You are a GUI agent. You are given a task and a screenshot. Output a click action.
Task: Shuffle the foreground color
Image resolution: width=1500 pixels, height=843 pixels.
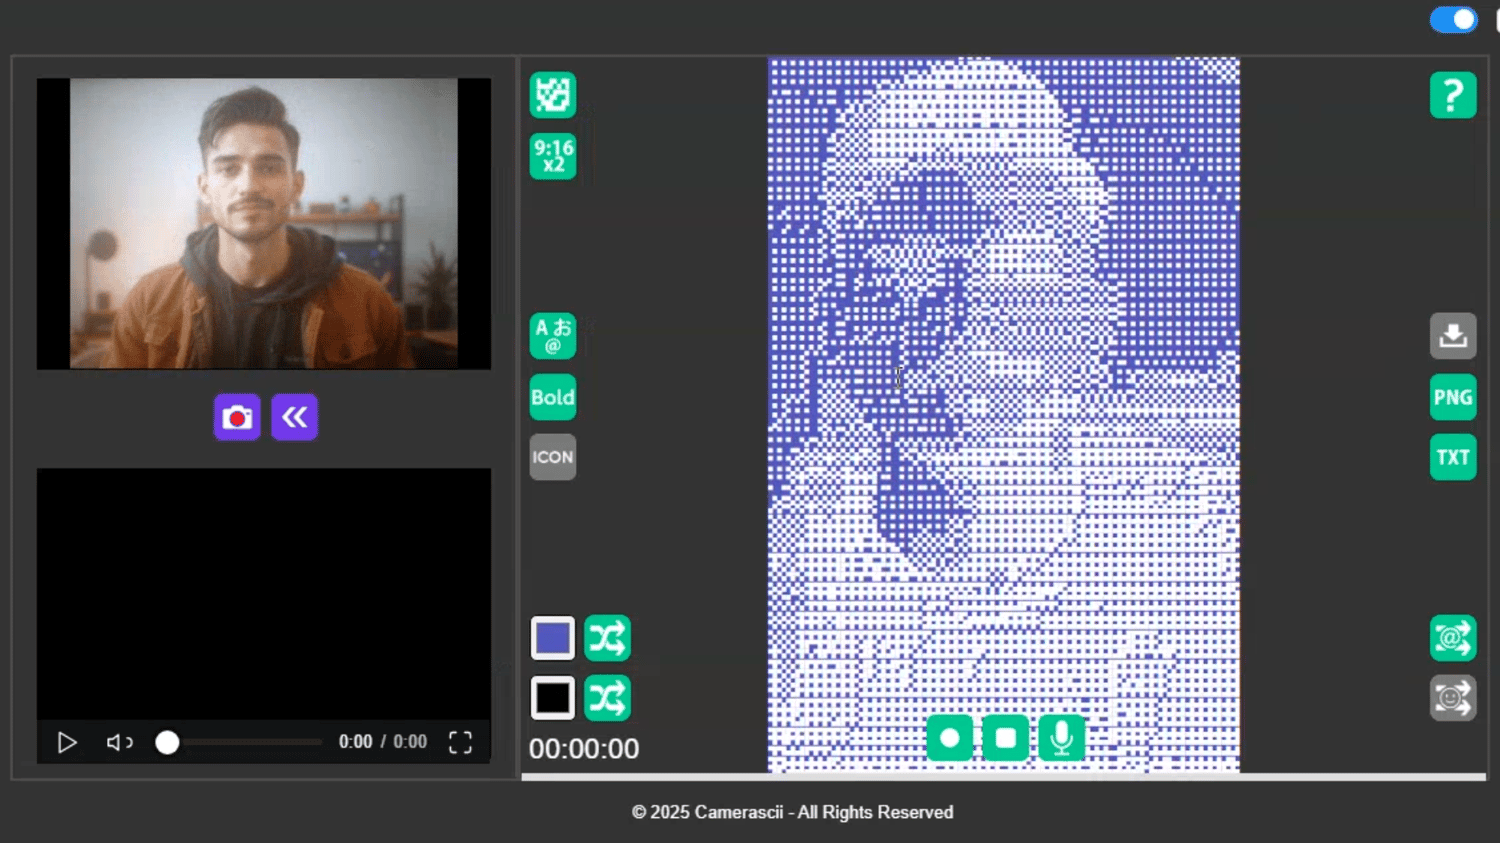click(607, 638)
